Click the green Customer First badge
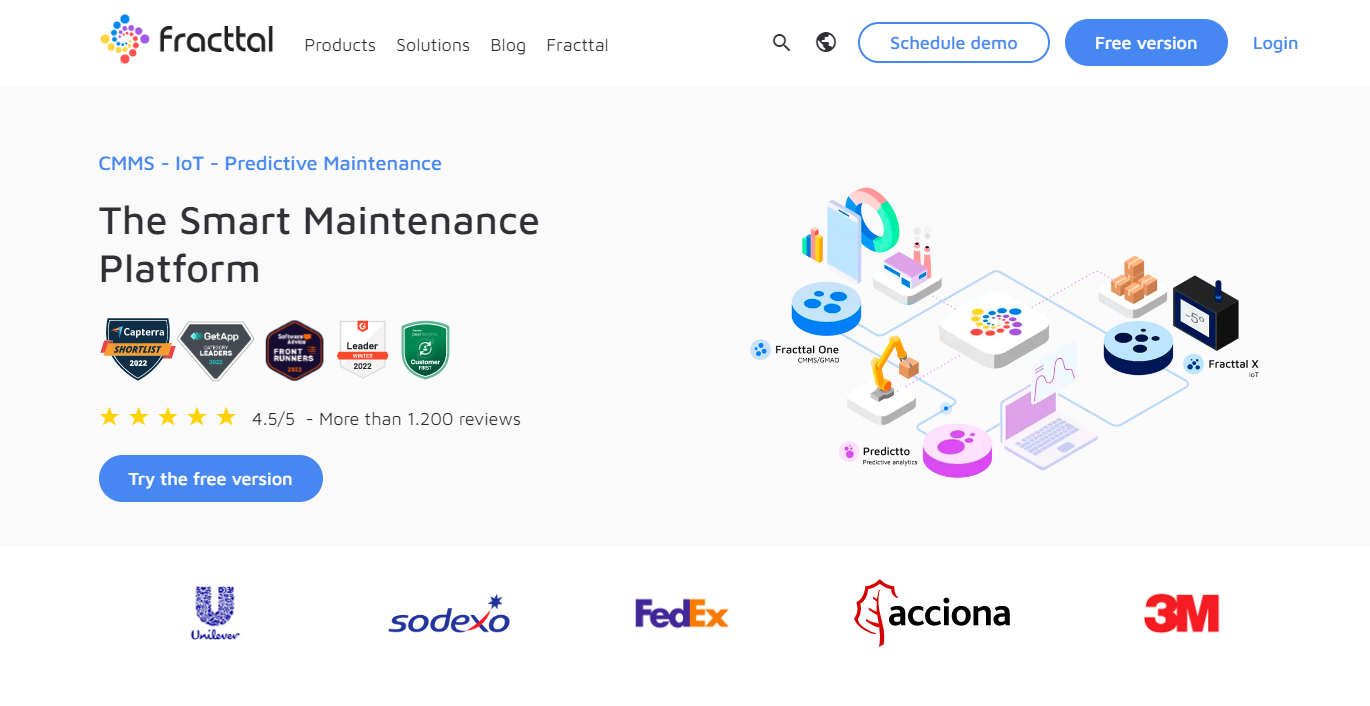The width and height of the screenshot is (1370, 706). pos(425,350)
